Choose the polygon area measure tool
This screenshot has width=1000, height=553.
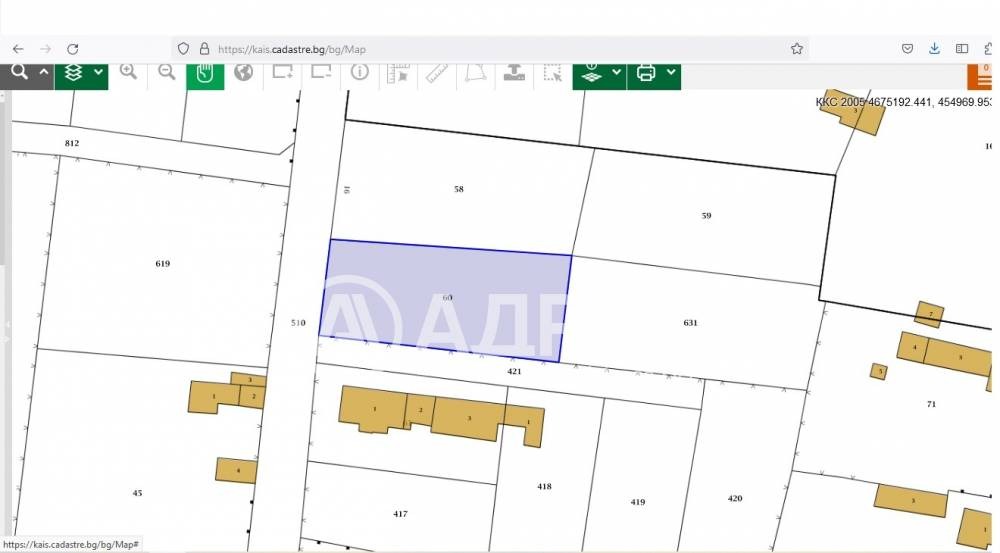pyautogui.click(x=475, y=73)
